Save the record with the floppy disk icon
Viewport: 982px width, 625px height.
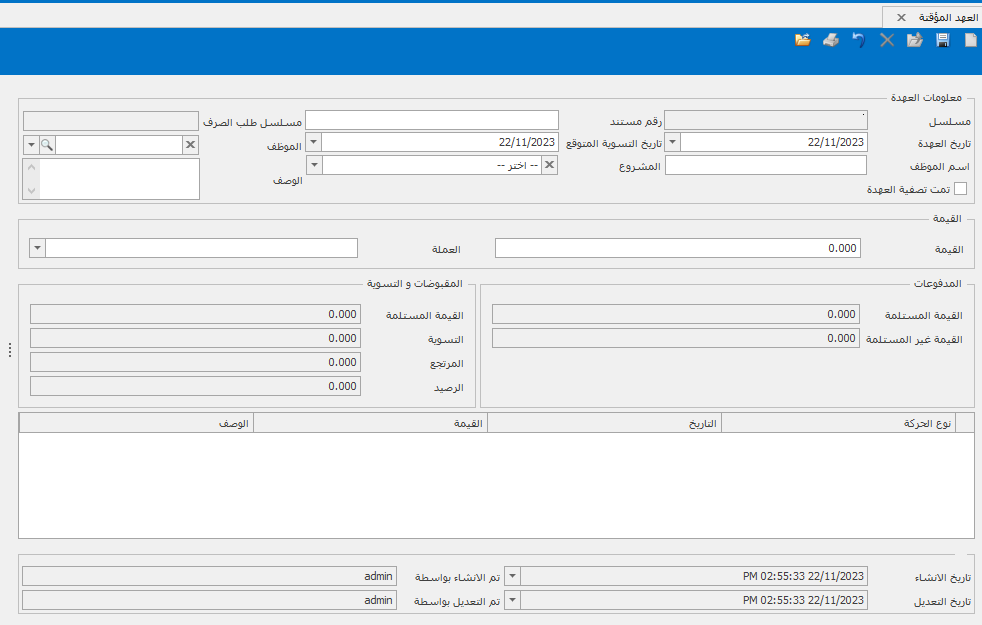(x=942, y=40)
